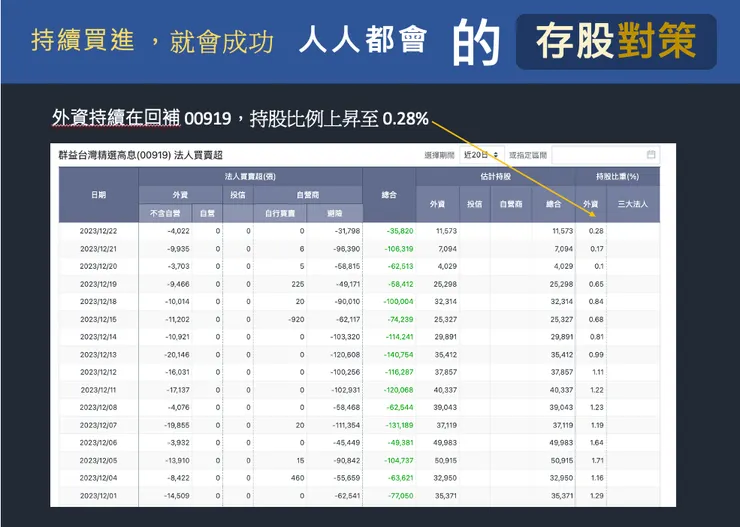Image resolution: width=740 pixels, height=527 pixels.
Task: Click the date cell 2023/12/20
Action: coord(98,266)
